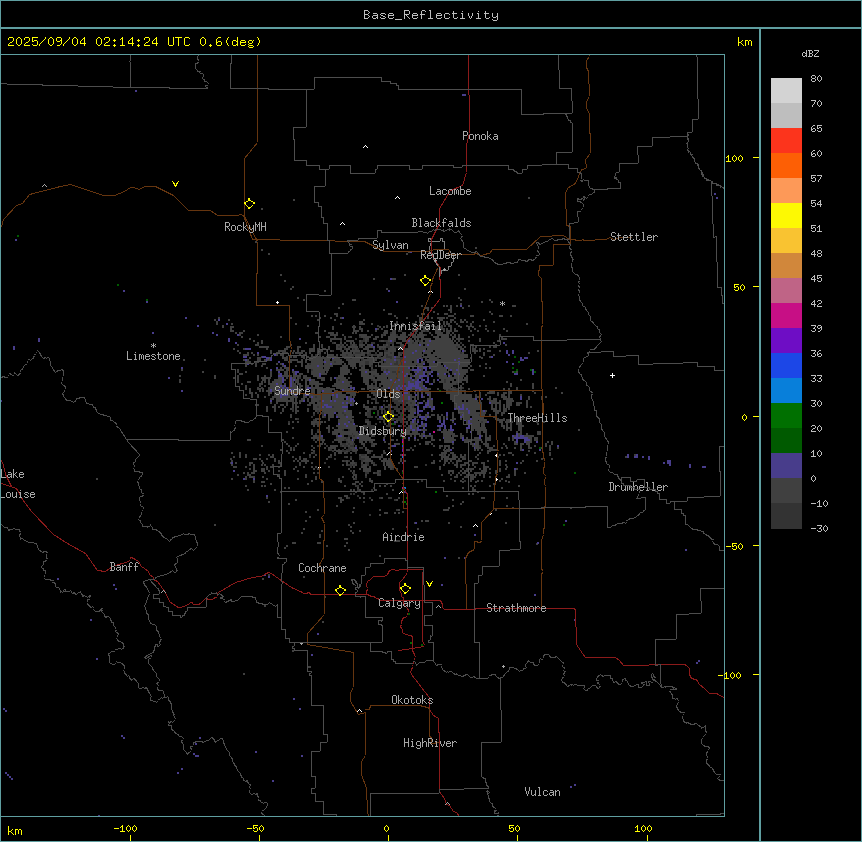Select the yellow diamond marker near RedDeer
The image size is (862, 842).
[426, 281]
